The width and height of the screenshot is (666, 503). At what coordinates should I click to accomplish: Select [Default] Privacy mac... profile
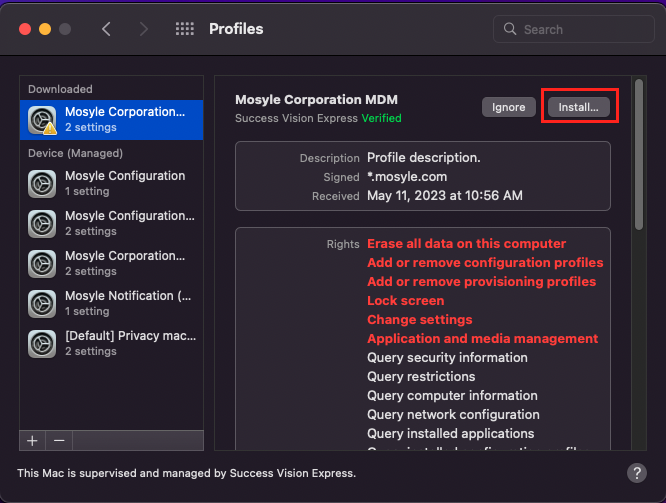coord(111,343)
